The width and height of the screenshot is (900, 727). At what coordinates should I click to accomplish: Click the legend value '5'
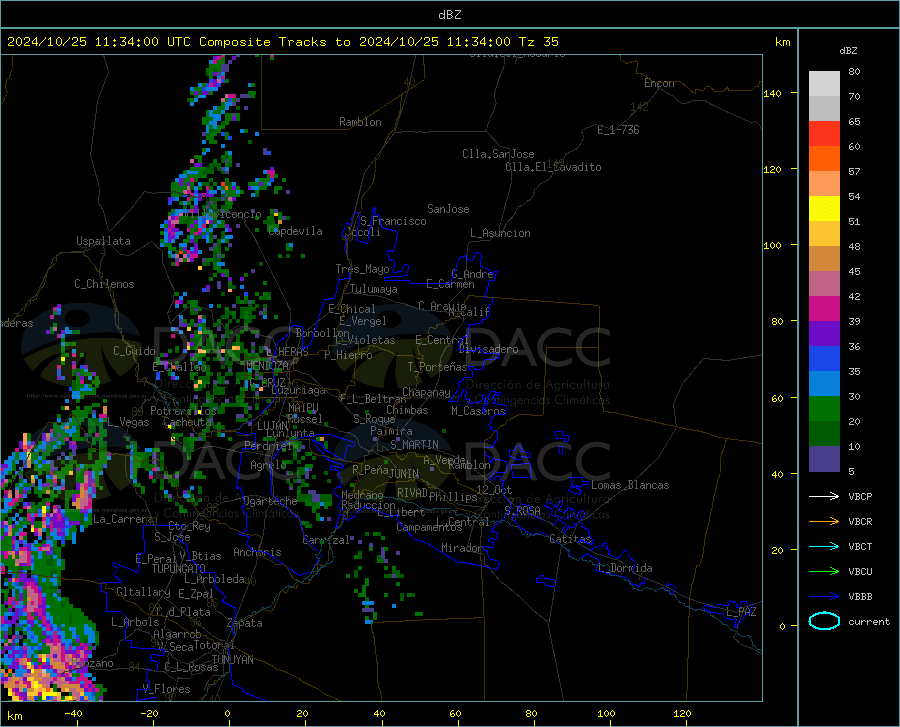click(x=851, y=472)
